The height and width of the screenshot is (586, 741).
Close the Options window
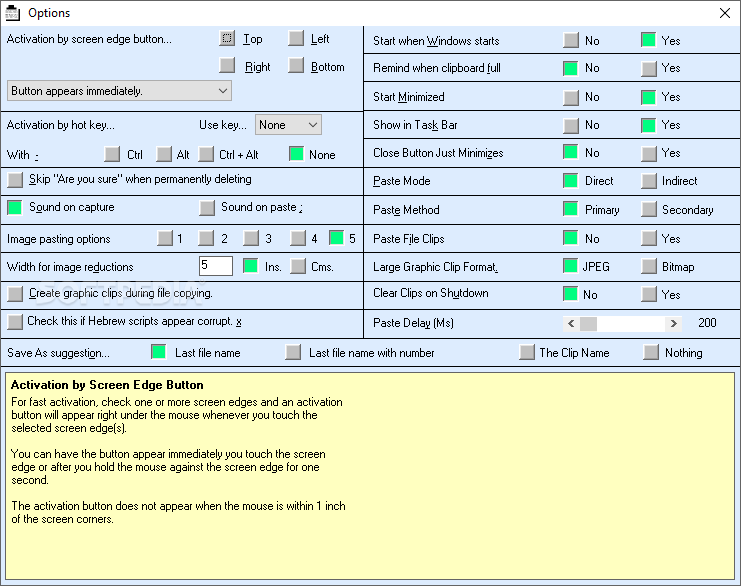(725, 13)
